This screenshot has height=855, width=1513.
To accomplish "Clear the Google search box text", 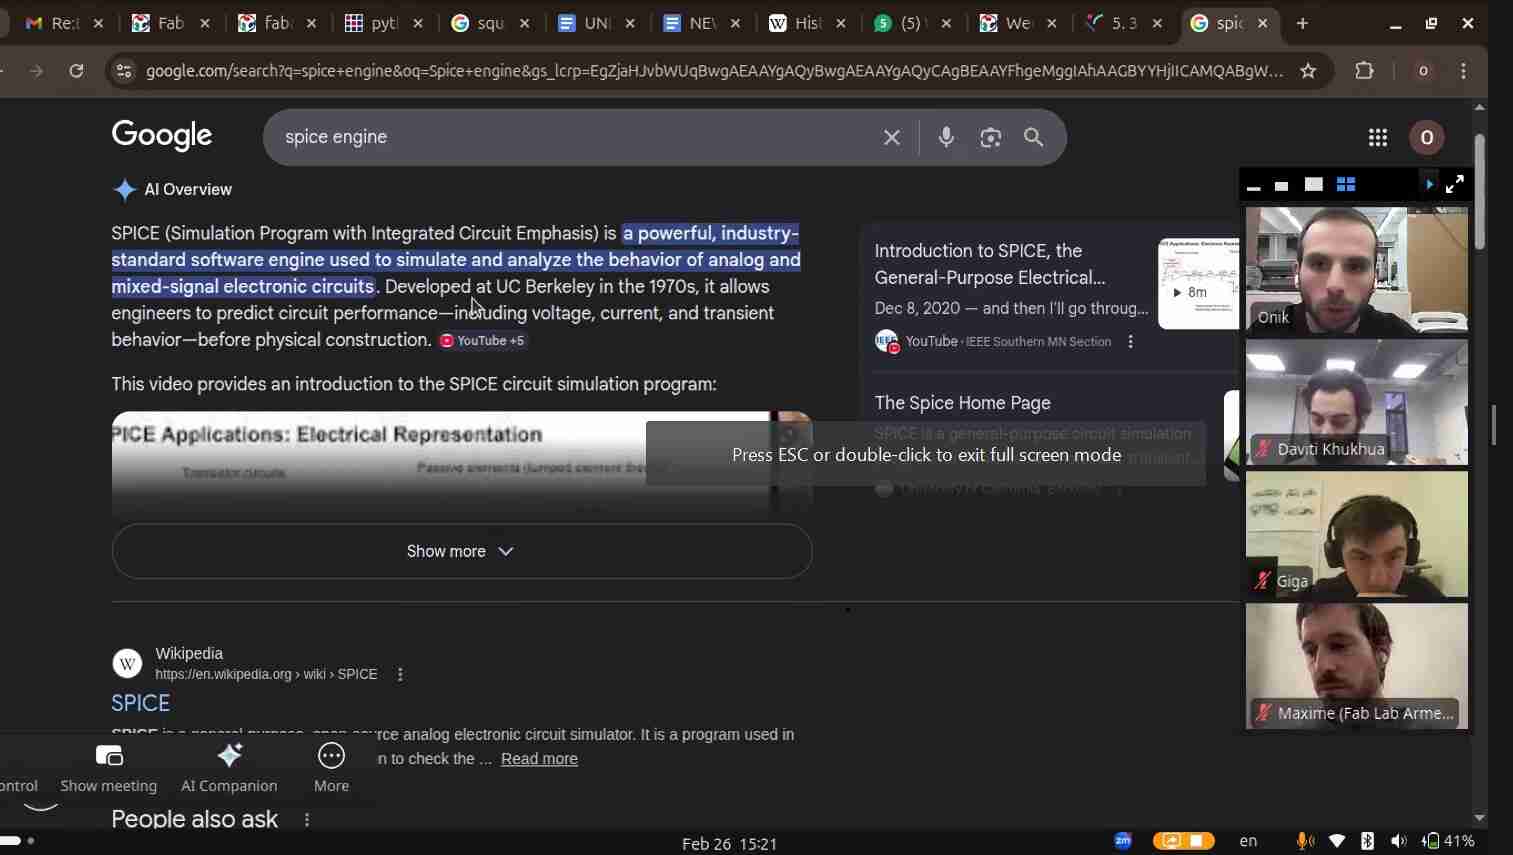I will click(x=892, y=138).
